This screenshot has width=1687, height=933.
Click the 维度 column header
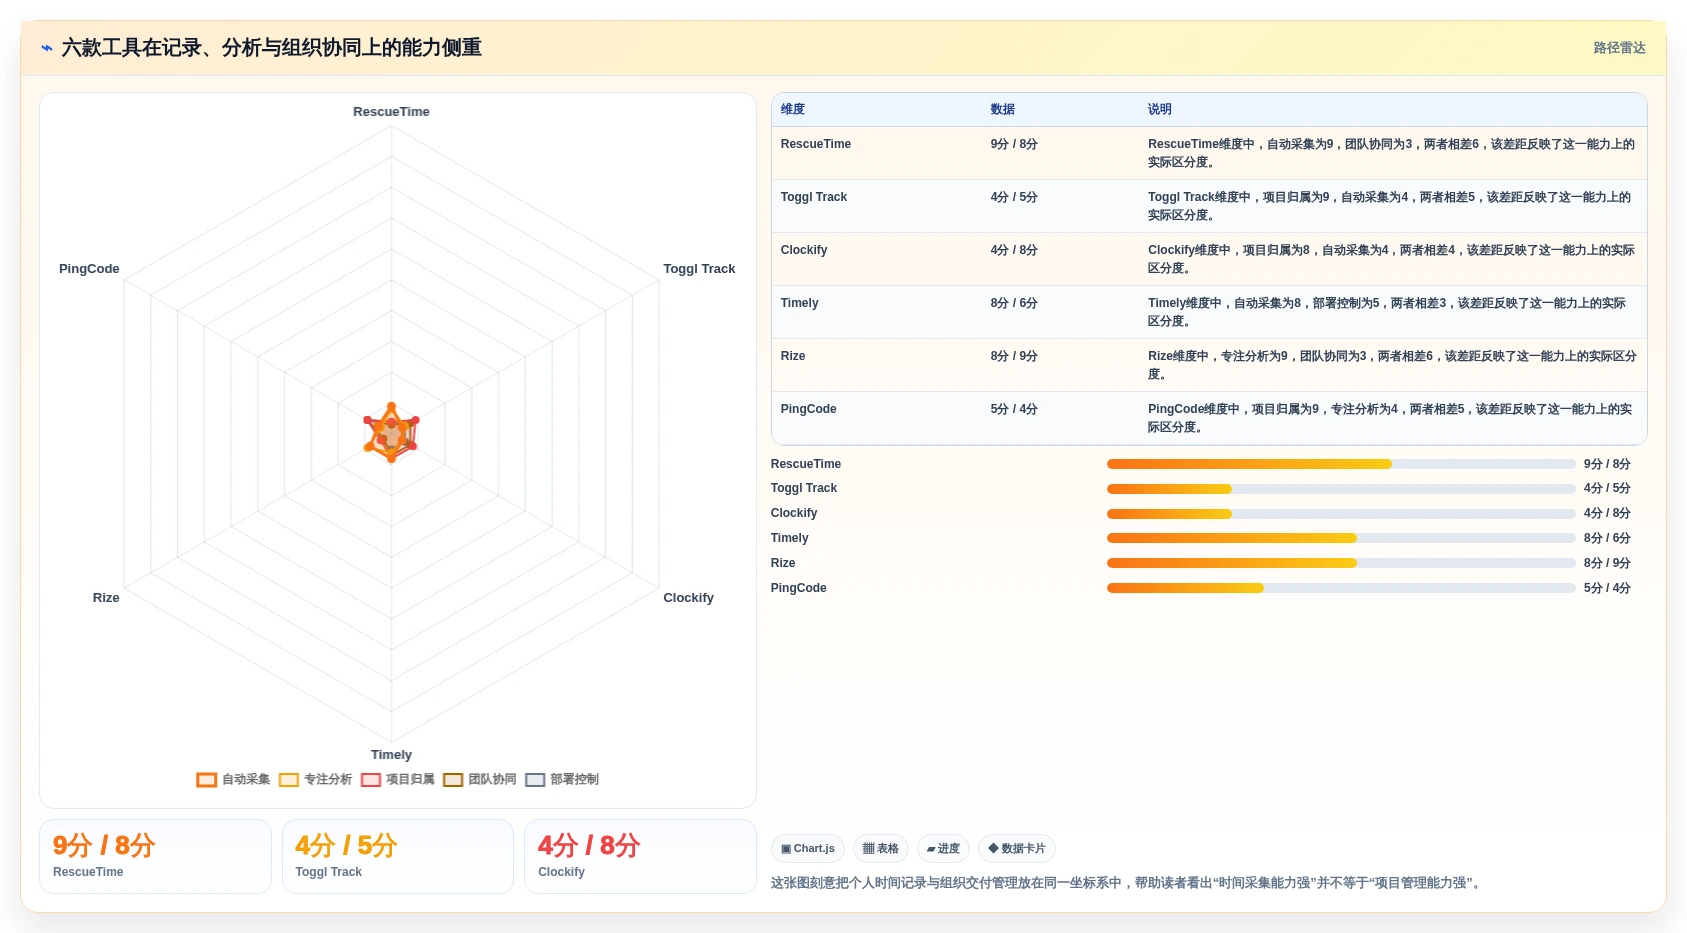[x=793, y=110]
